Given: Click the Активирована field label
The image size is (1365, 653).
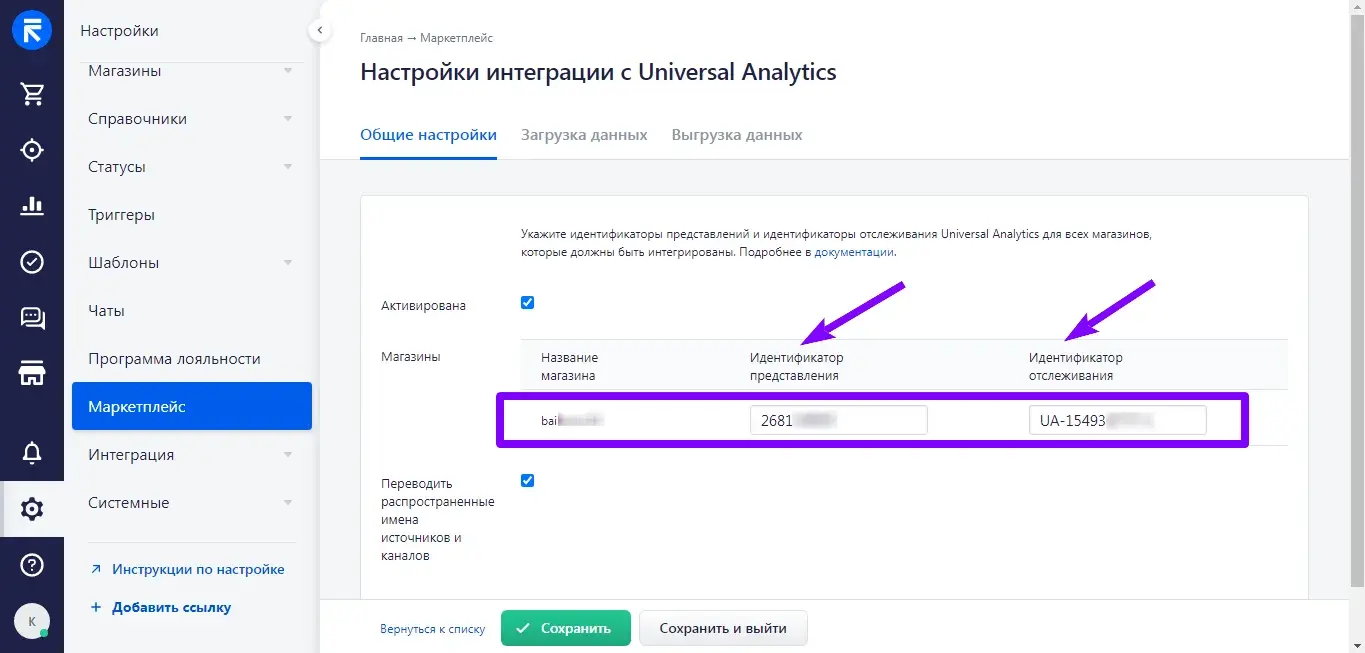Looking at the screenshot, I should 424,306.
